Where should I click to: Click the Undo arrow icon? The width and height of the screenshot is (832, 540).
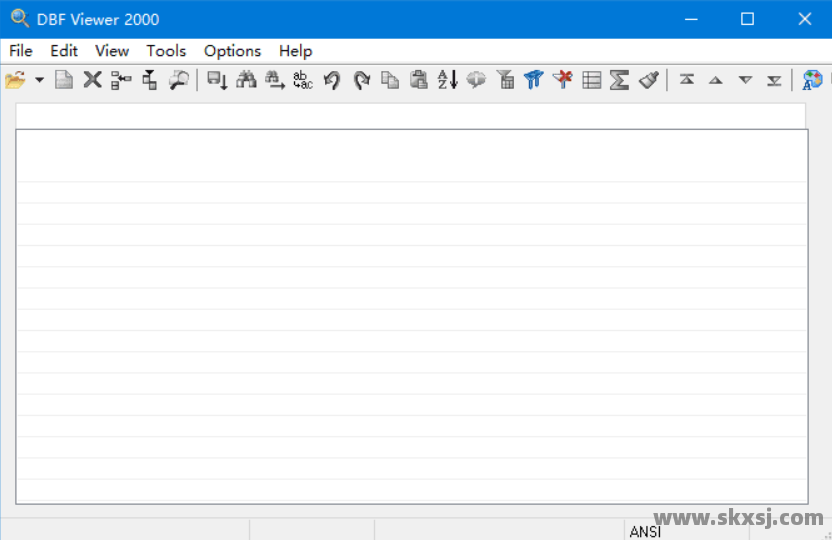(x=332, y=80)
